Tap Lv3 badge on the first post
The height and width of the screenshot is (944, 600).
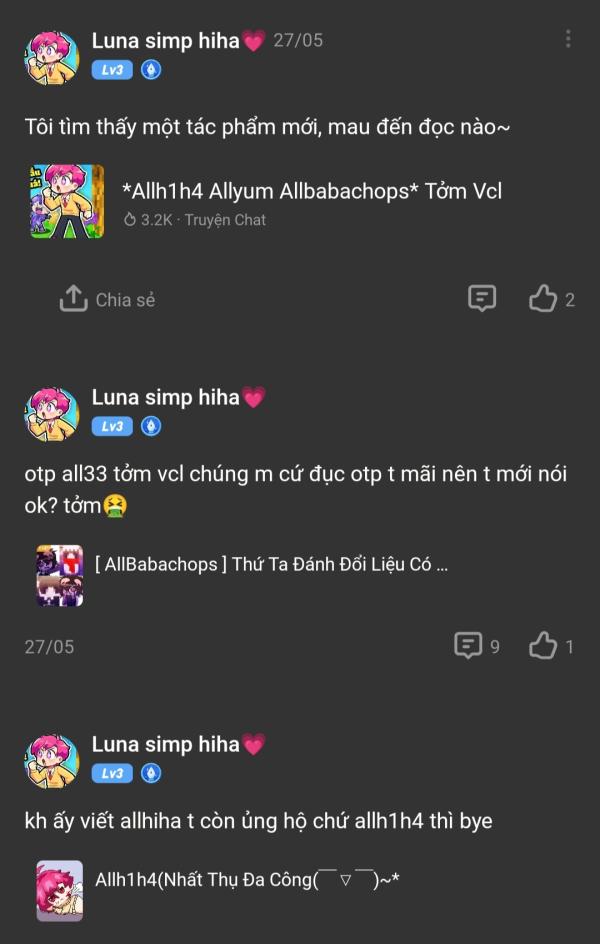tap(112, 70)
